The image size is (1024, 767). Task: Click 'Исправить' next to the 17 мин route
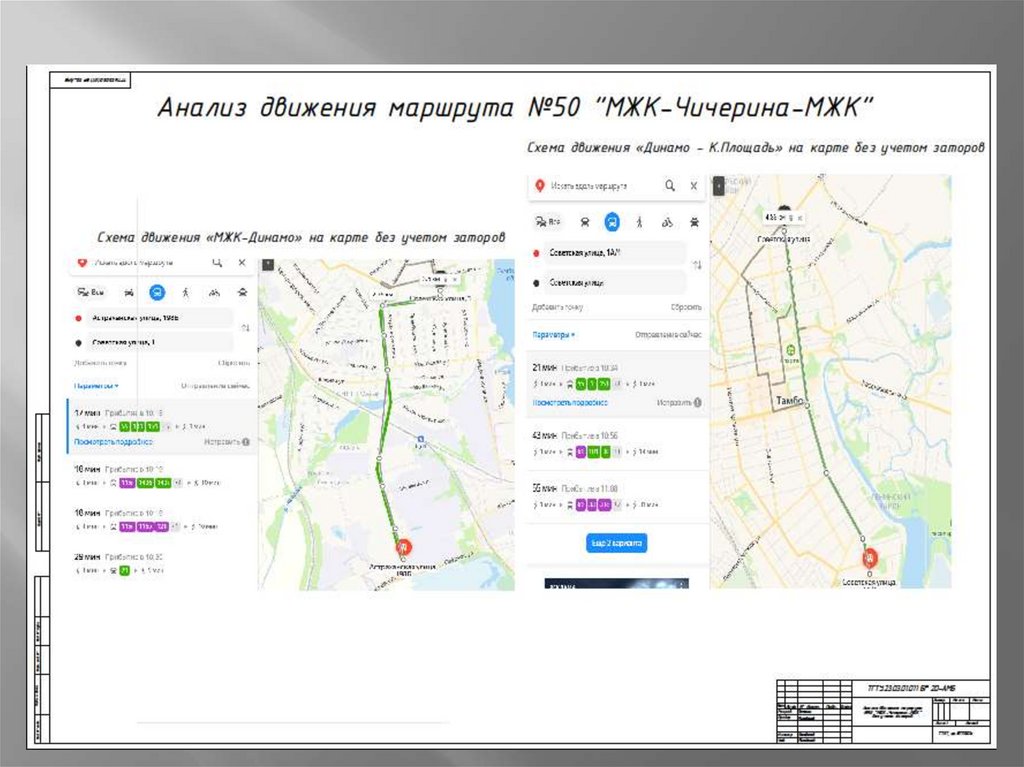tap(227, 442)
